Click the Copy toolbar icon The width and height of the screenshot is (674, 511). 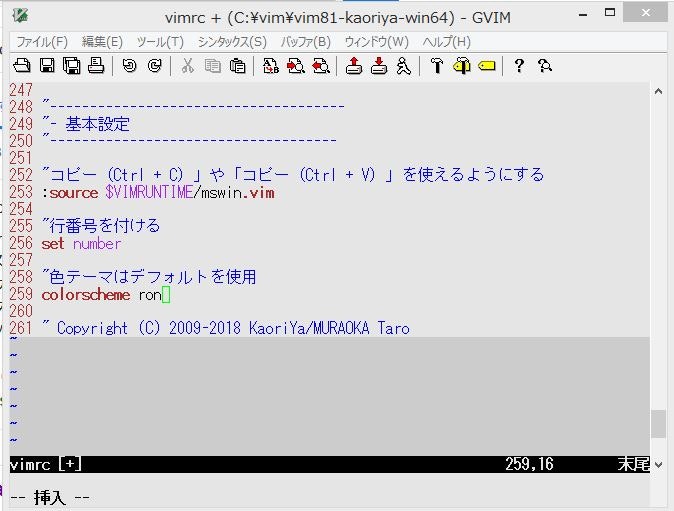click(x=212, y=66)
